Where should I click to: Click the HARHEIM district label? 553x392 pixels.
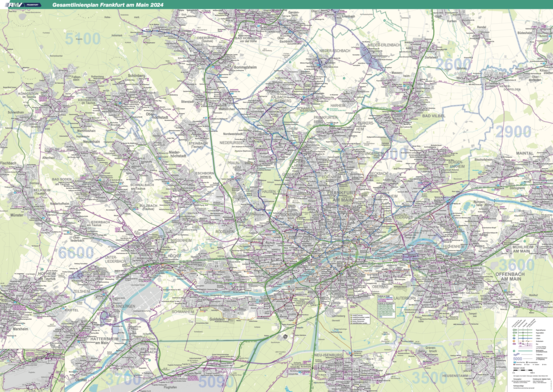click(338, 104)
